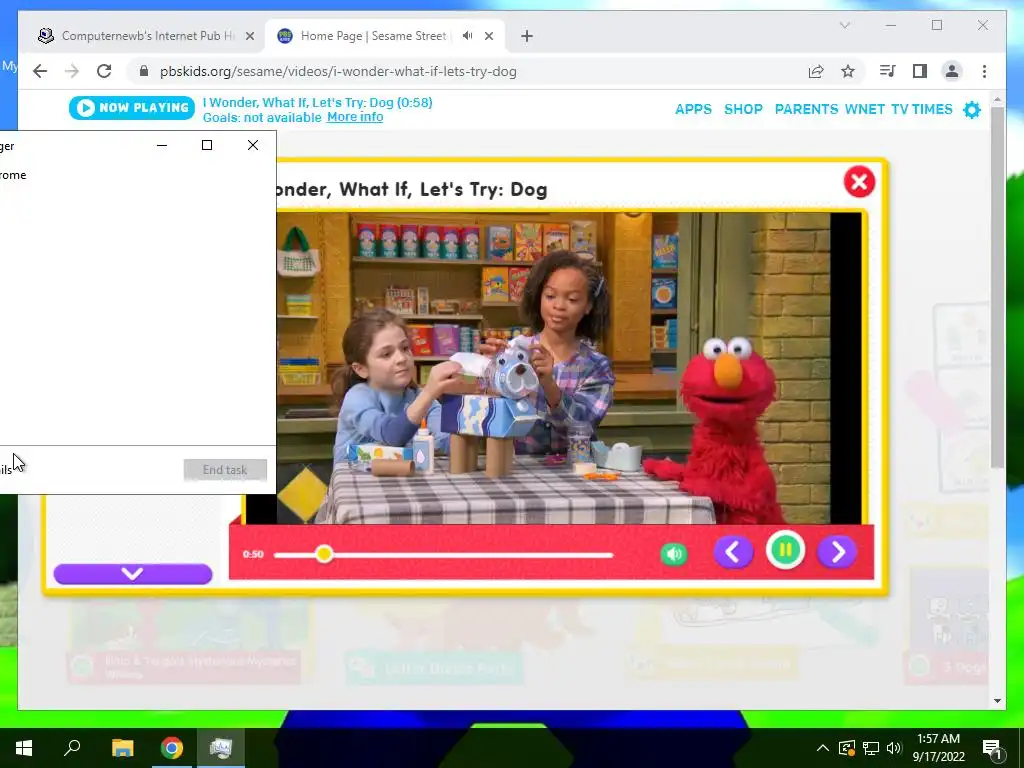1024x768 pixels.
Task: Click the page vertical scrollbar thumb
Action: pos(997,287)
